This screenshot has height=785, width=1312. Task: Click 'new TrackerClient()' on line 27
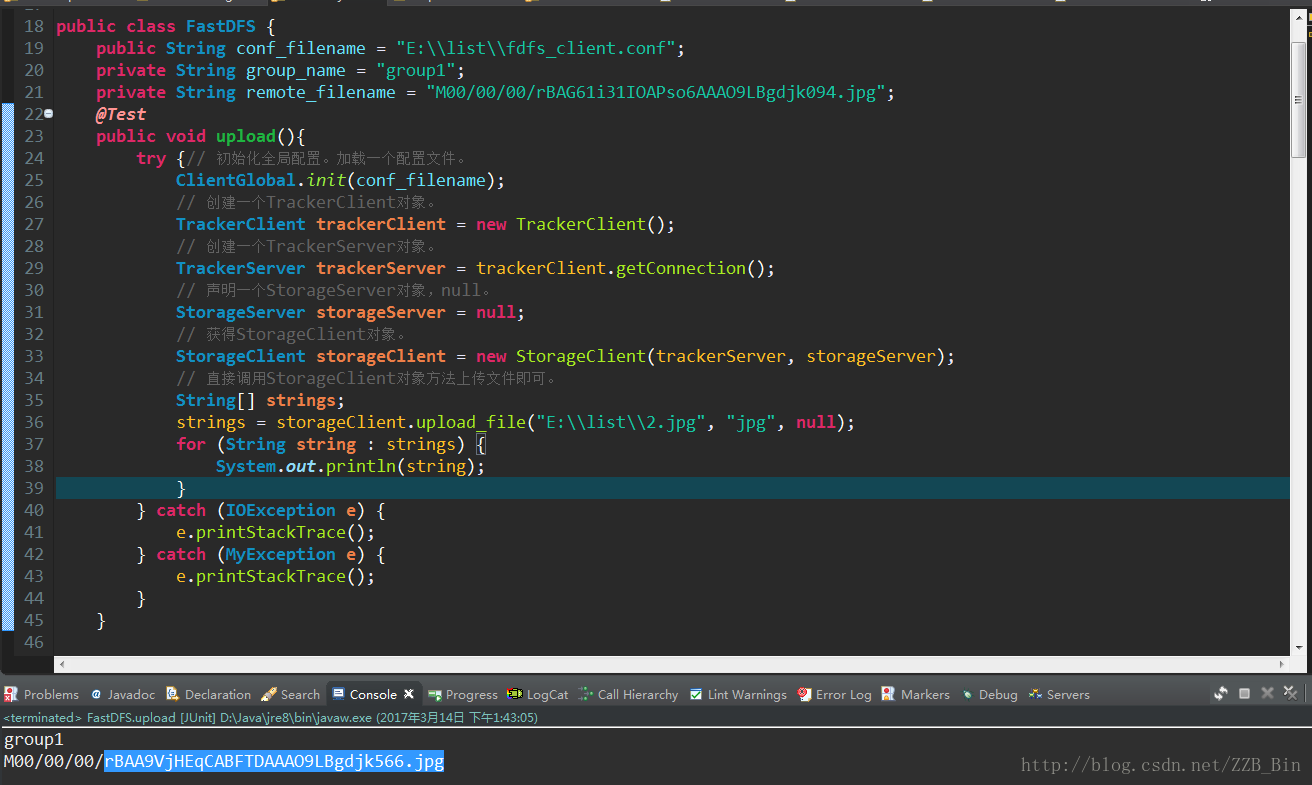tap(576, 224)
